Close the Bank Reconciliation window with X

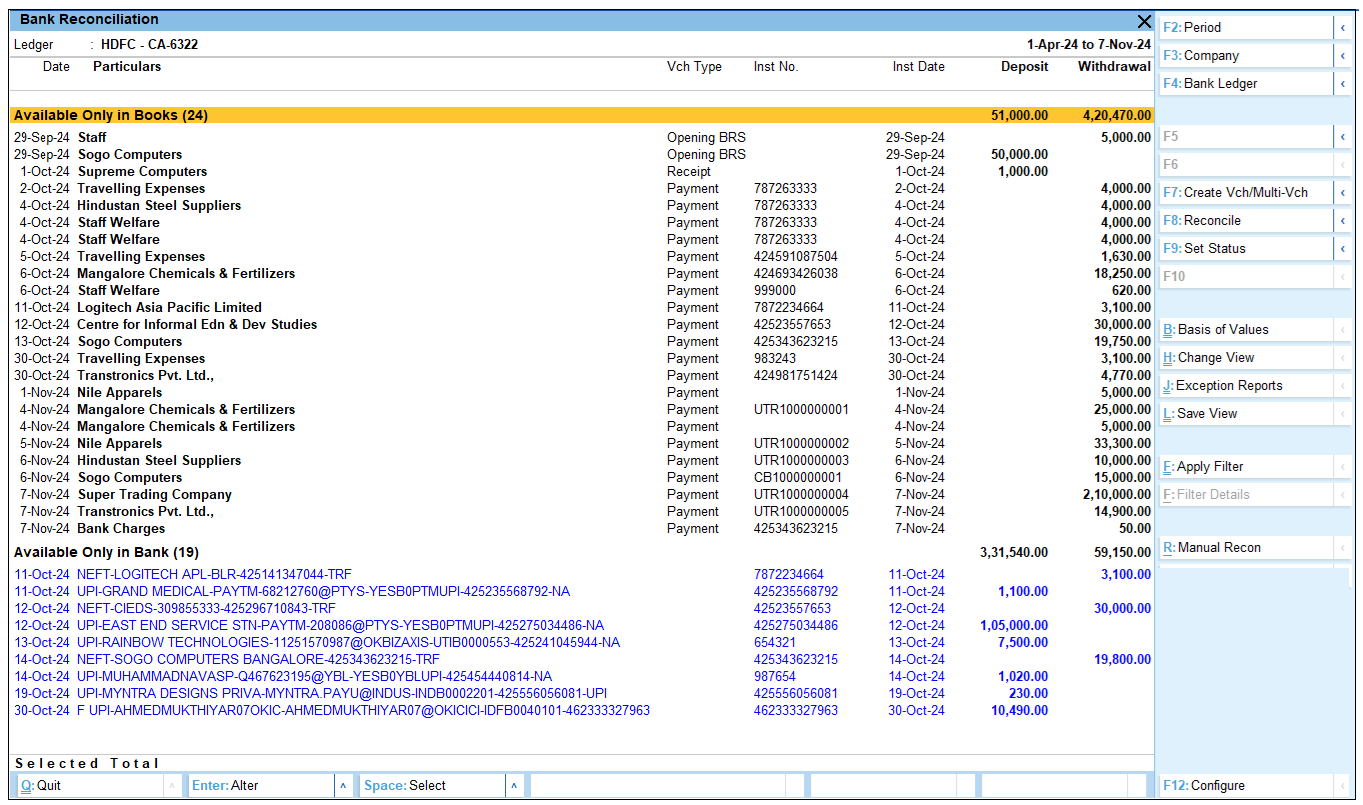click(x=1144, y=21)
